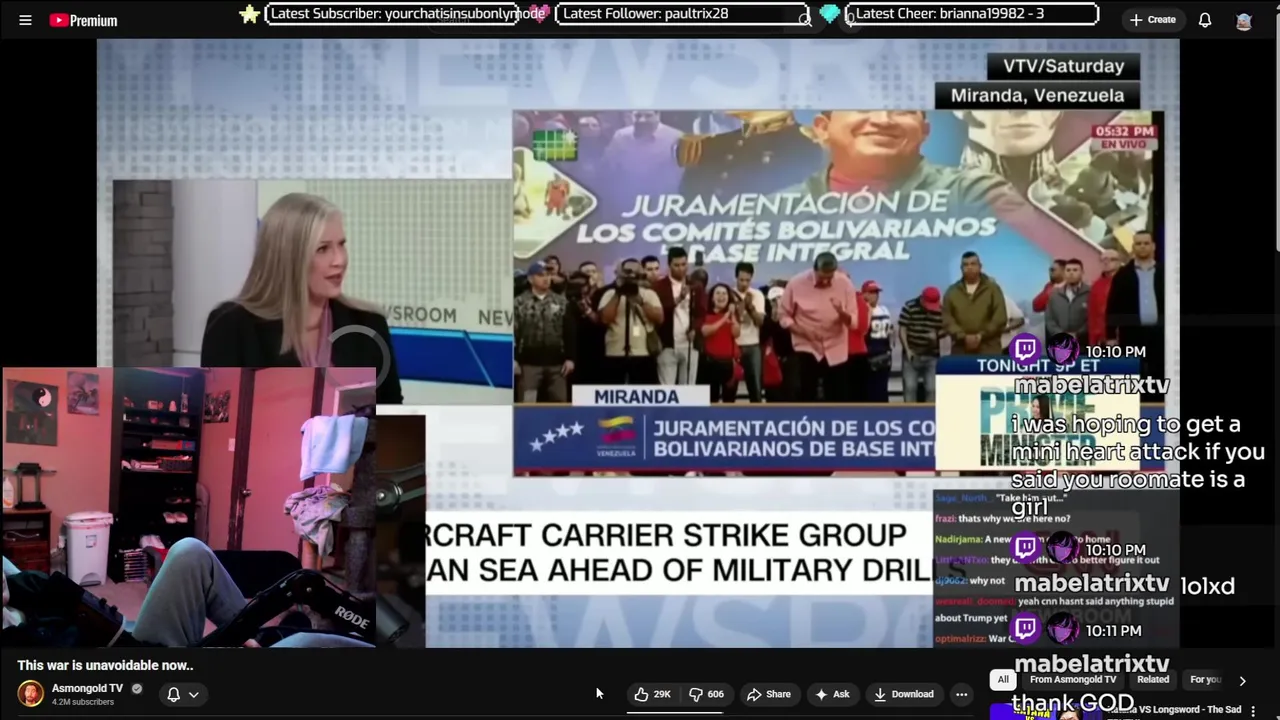
Task: Click the verified badge beside Asmongold TV
Action: pyautogui.click(x=137, y=688)
